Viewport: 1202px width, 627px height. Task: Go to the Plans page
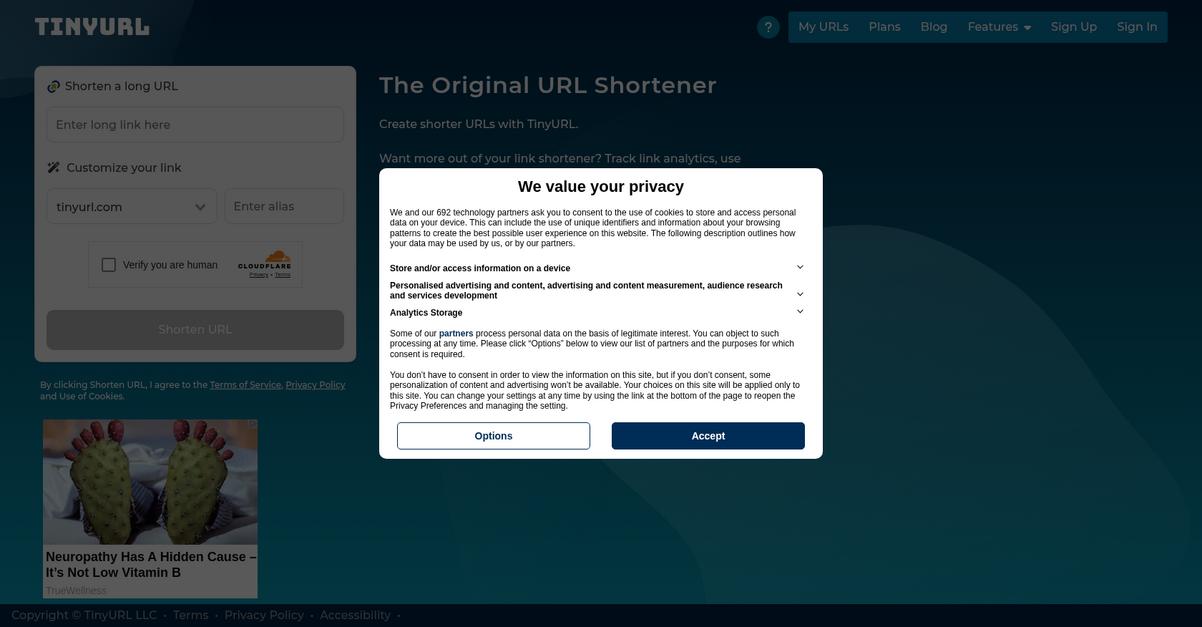[x=884, y=27]
